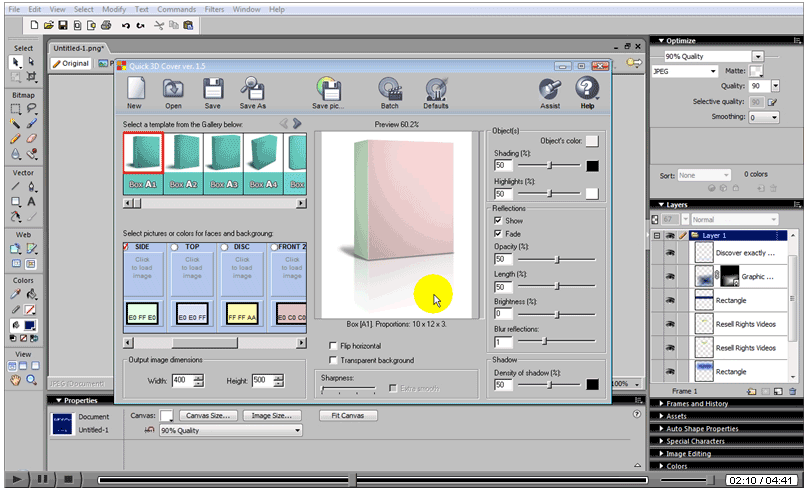Open the Filters menu
This screenshot has width=807, height=491.
214,9
